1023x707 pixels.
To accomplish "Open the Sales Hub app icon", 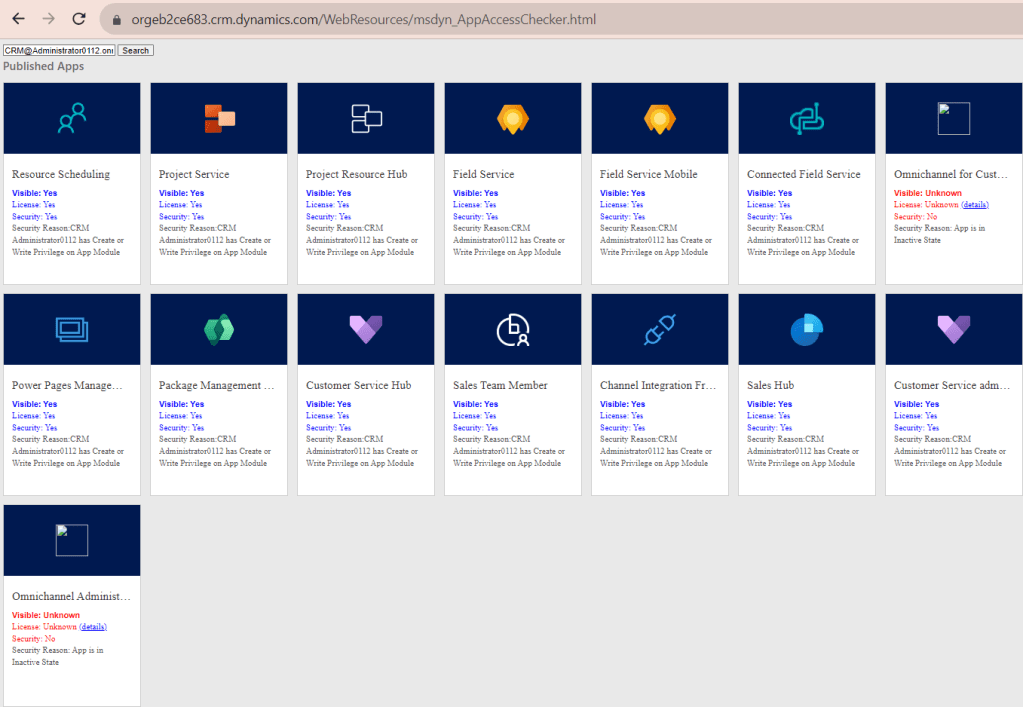I will (806, 329).
